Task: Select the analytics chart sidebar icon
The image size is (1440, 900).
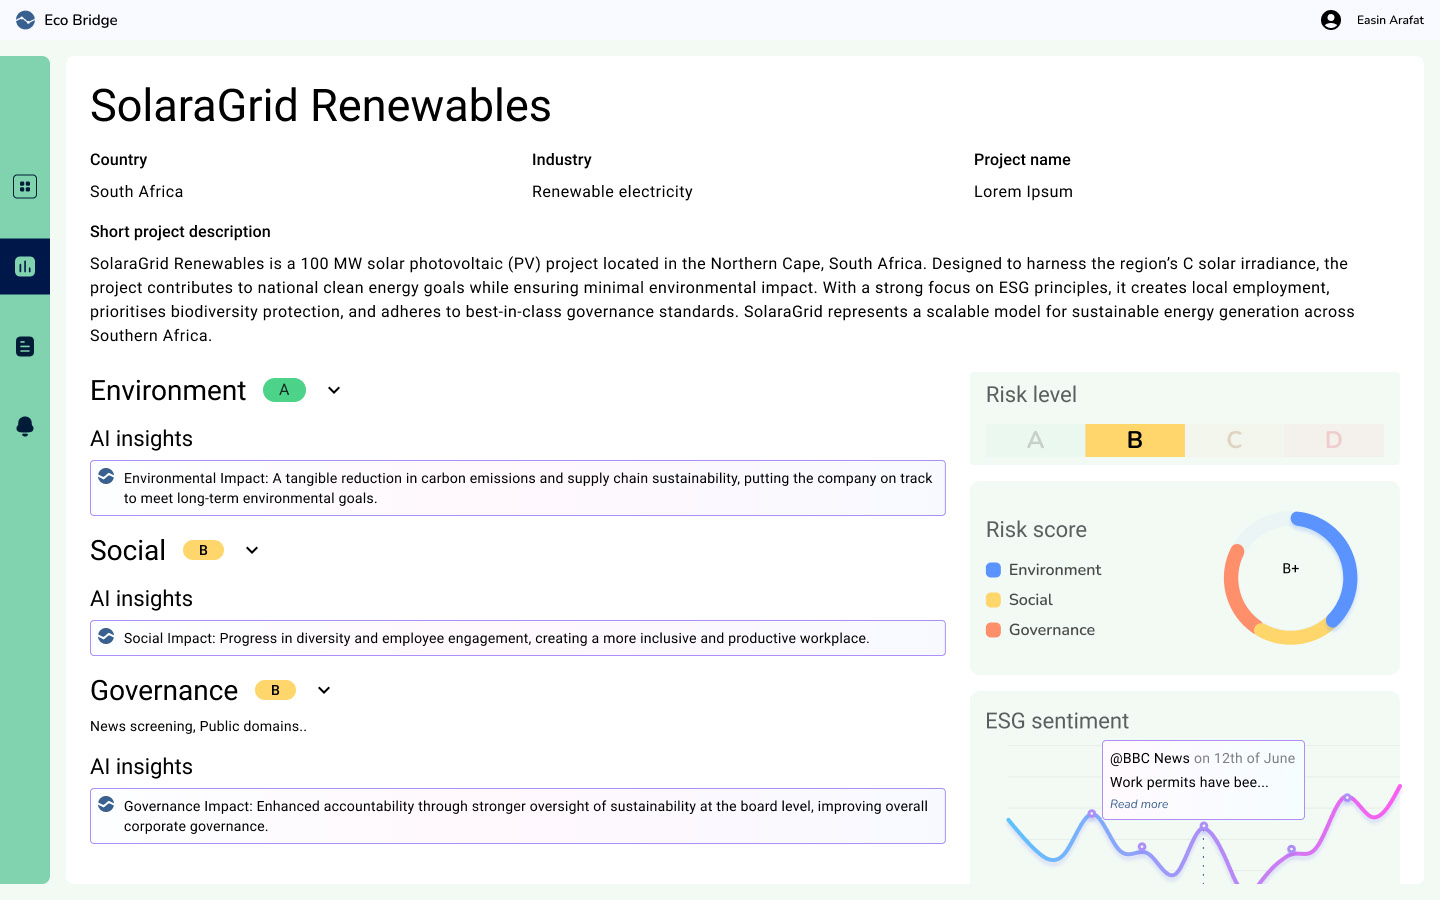Action: [x=25, y=267]
